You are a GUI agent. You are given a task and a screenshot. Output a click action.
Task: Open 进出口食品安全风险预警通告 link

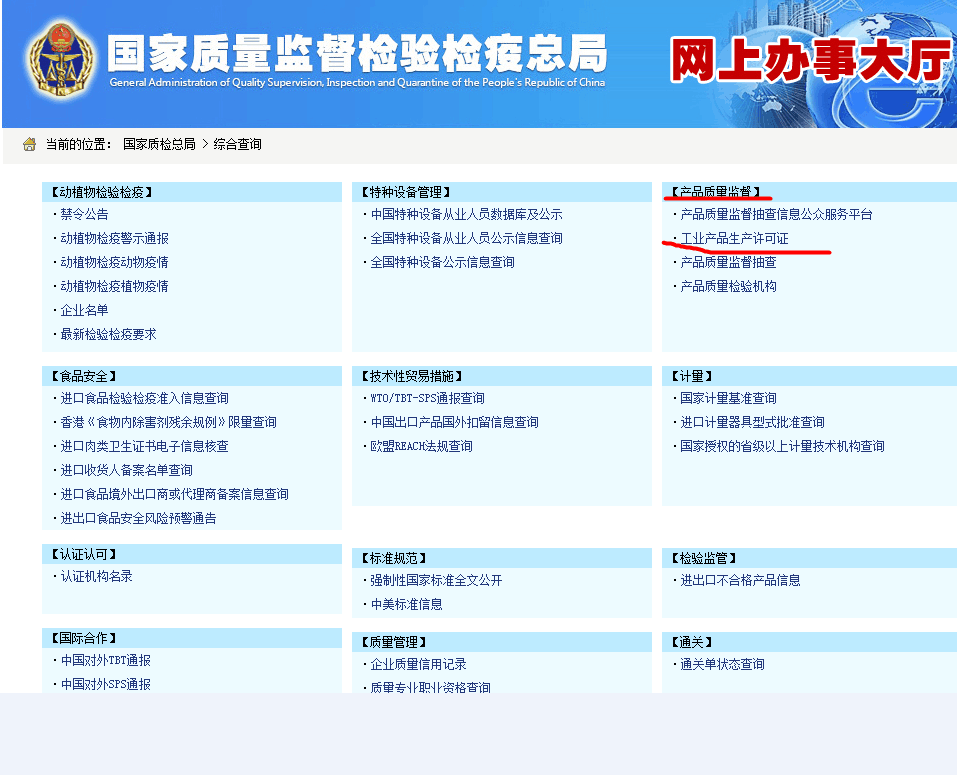(x=138, y=518)
